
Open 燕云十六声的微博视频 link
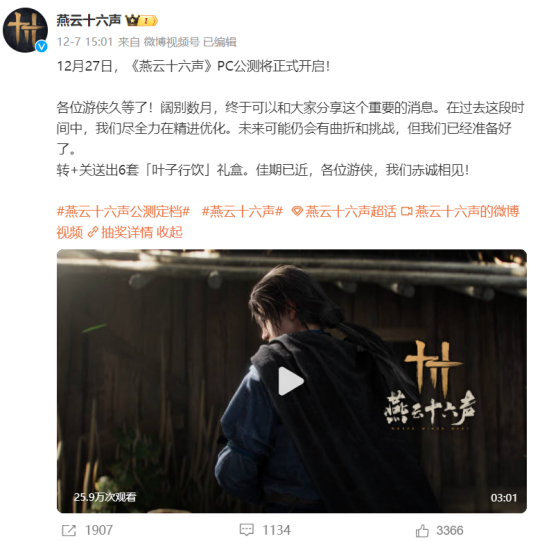click(x=288, y=222)
